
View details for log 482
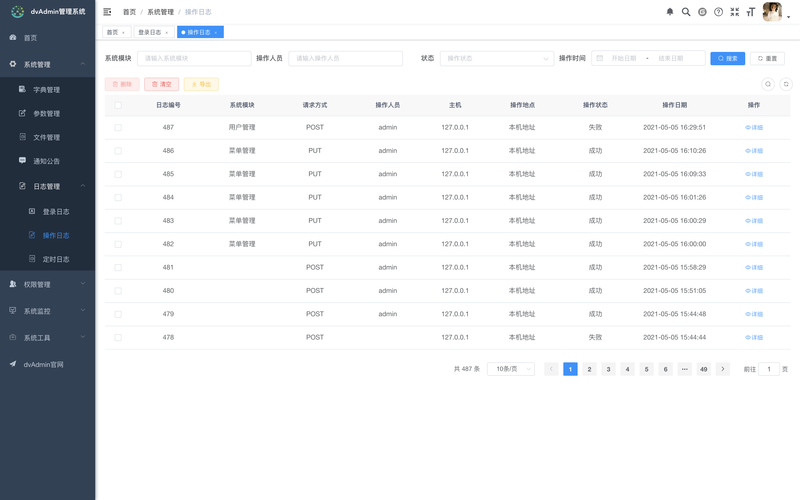point(754,244)
